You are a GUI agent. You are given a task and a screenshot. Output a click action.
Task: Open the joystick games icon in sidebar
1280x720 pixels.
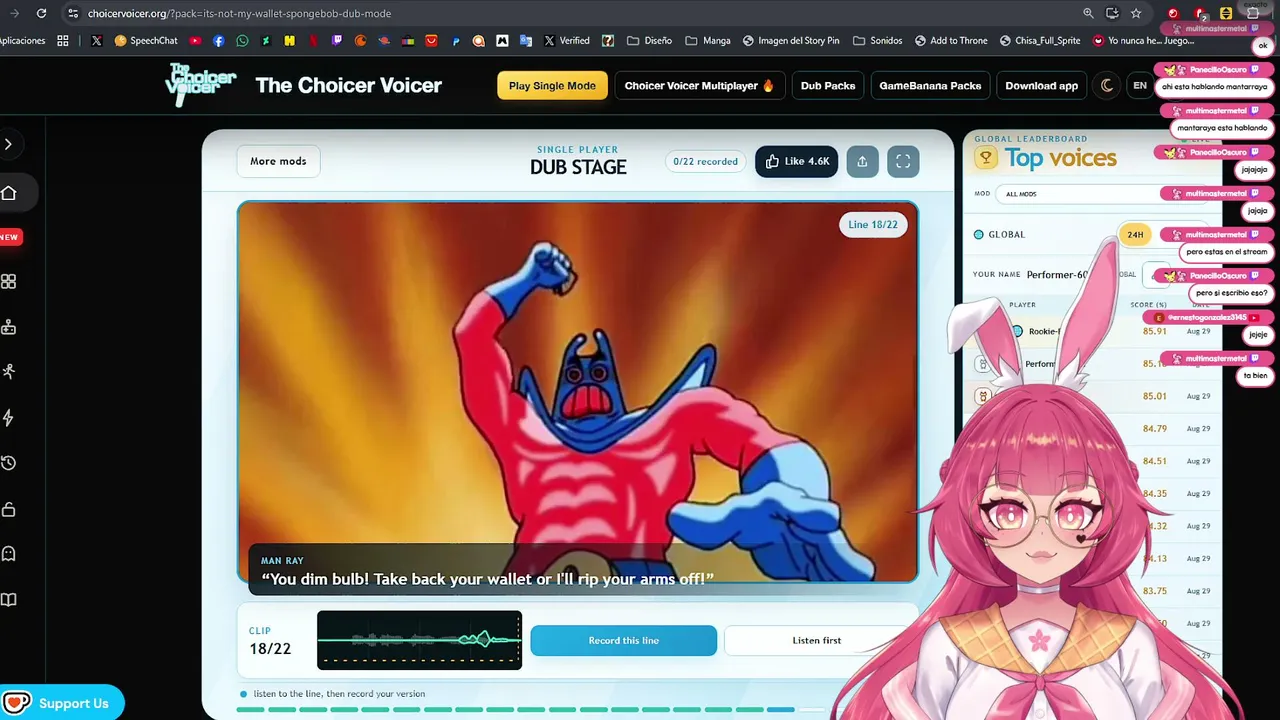point(9,326)
